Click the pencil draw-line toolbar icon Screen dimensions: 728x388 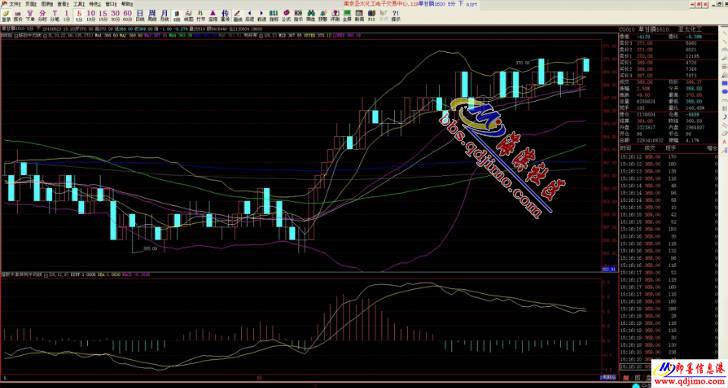click(x=237, y=16)
